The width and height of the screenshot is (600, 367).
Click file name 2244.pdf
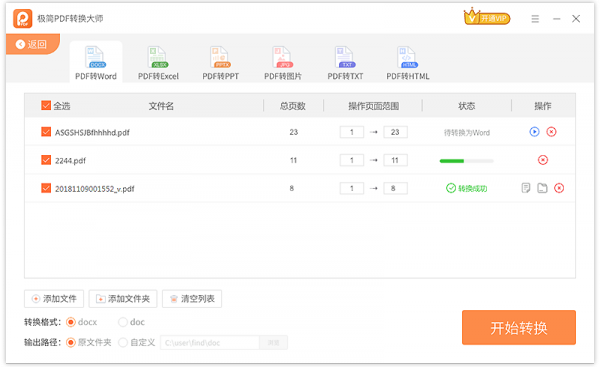pos(70,161)
